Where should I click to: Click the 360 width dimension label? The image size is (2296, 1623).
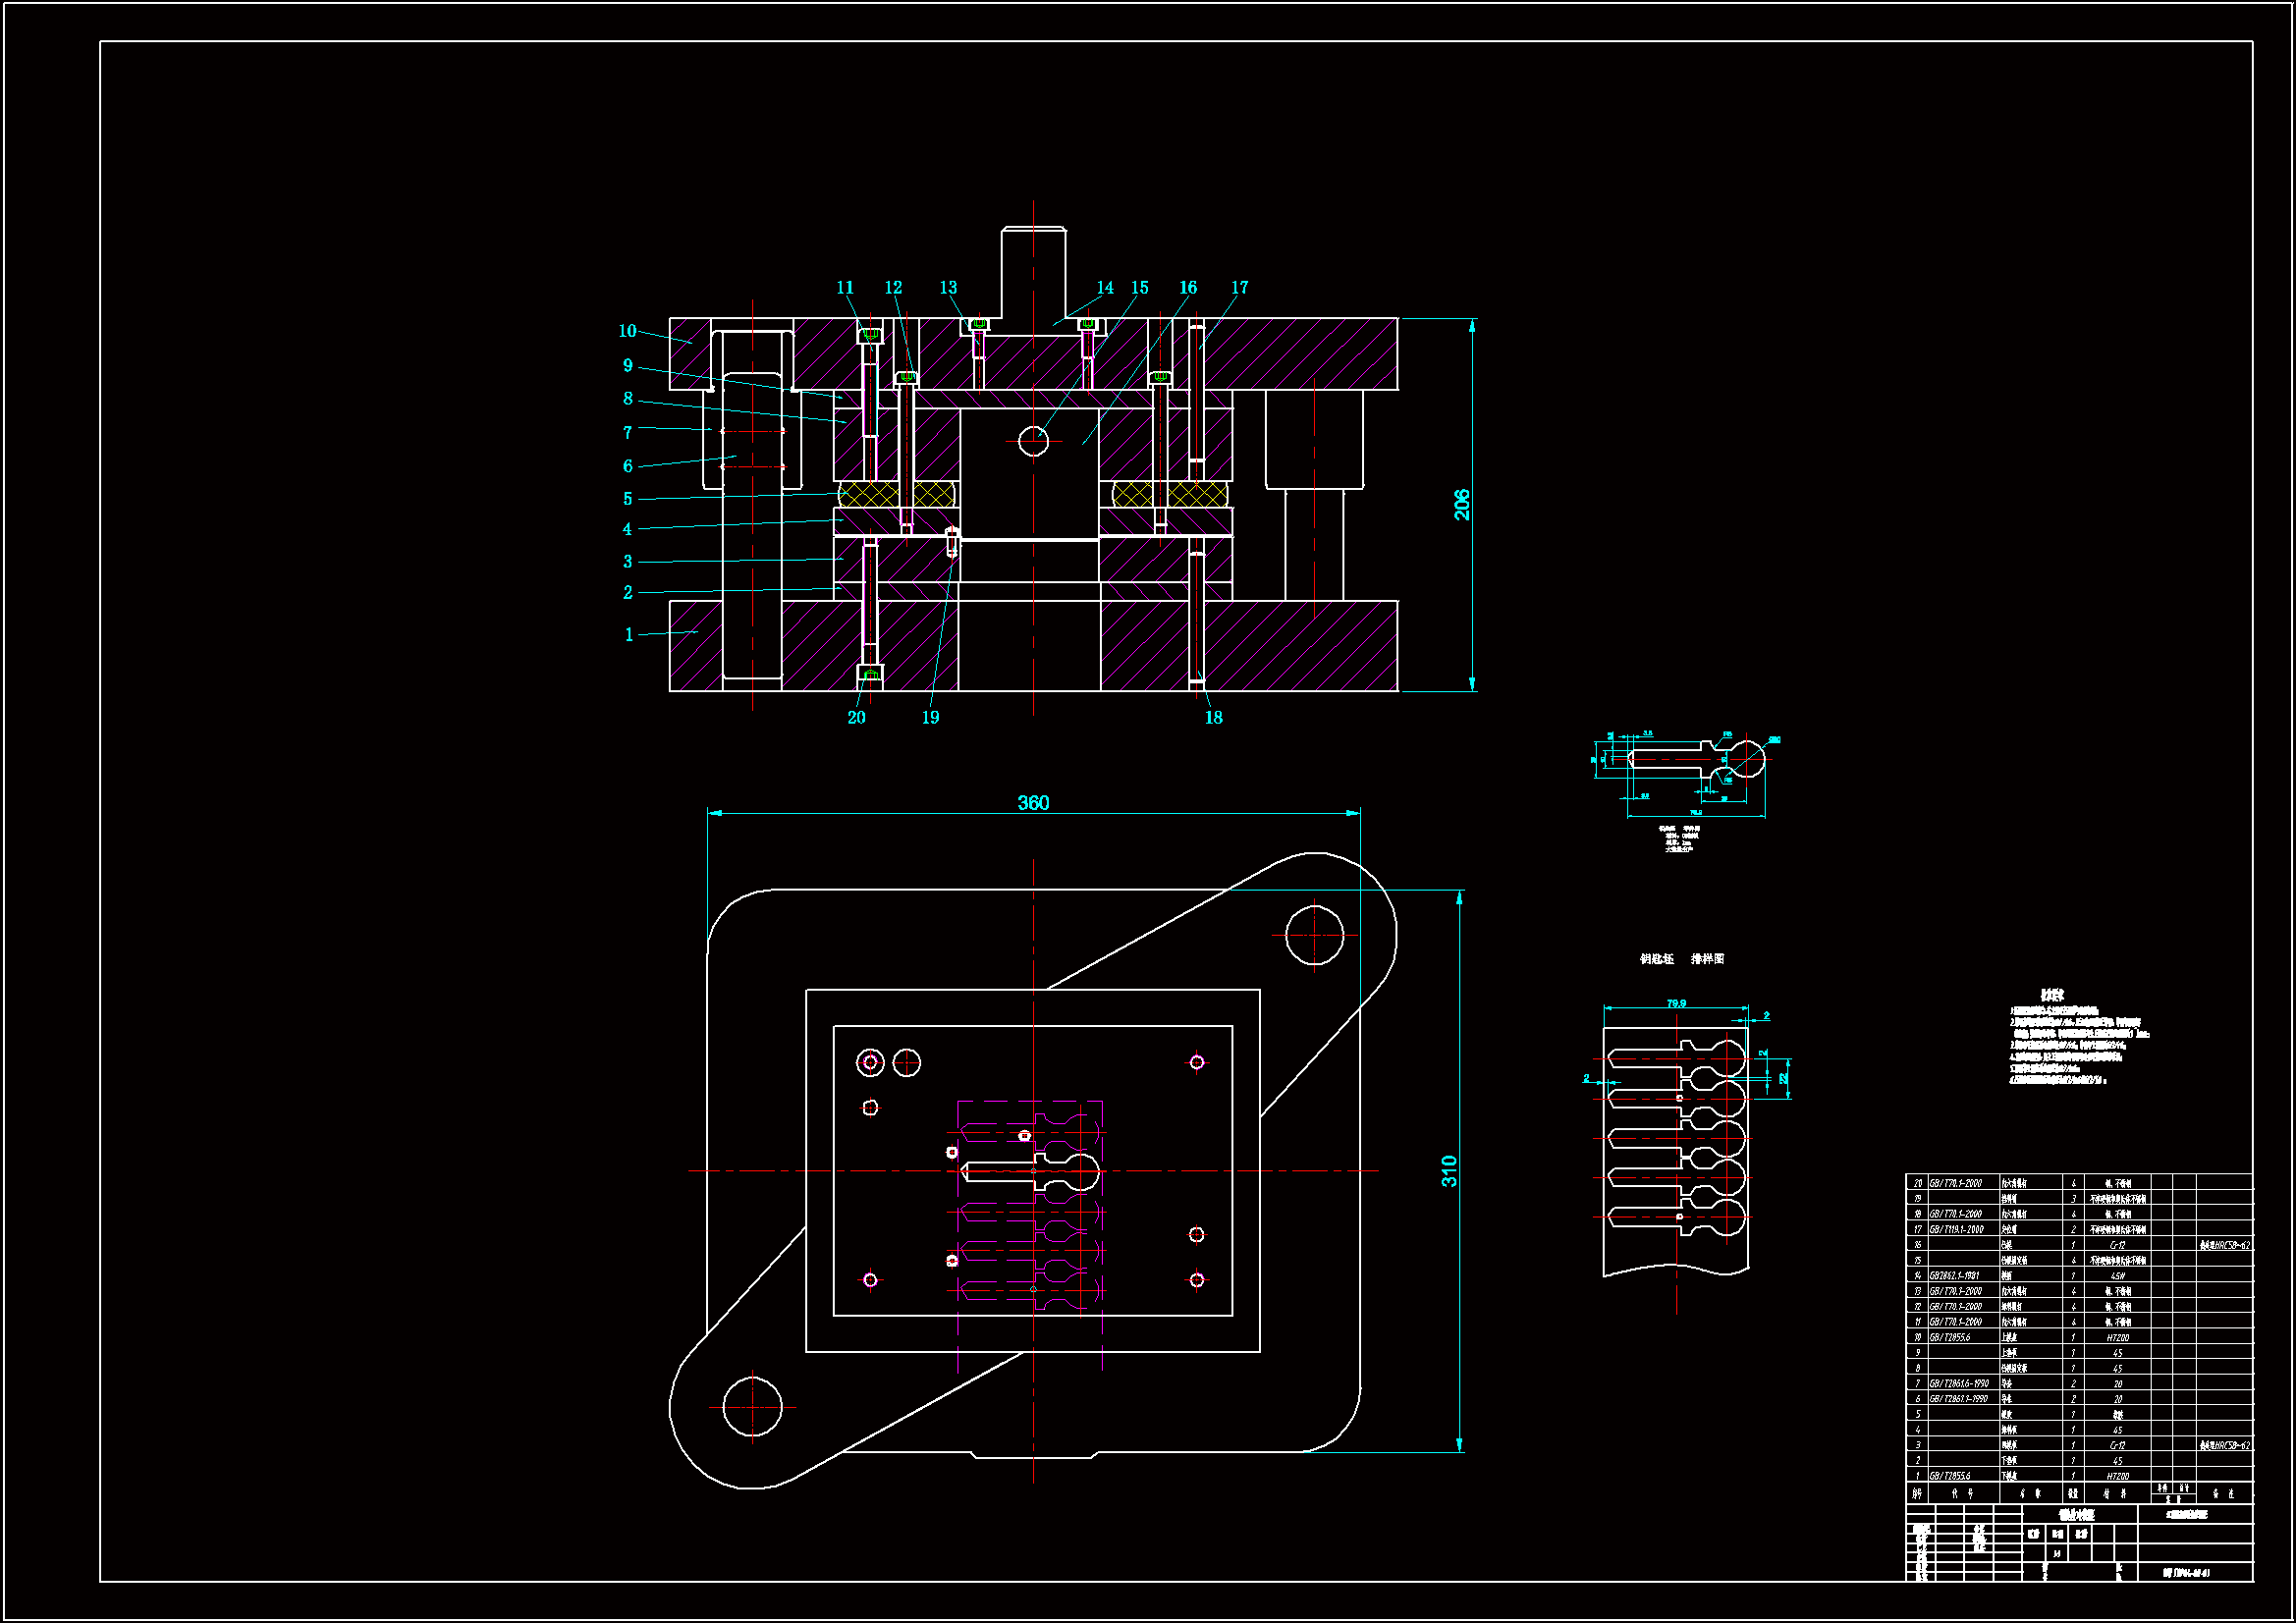point(1033,803)
